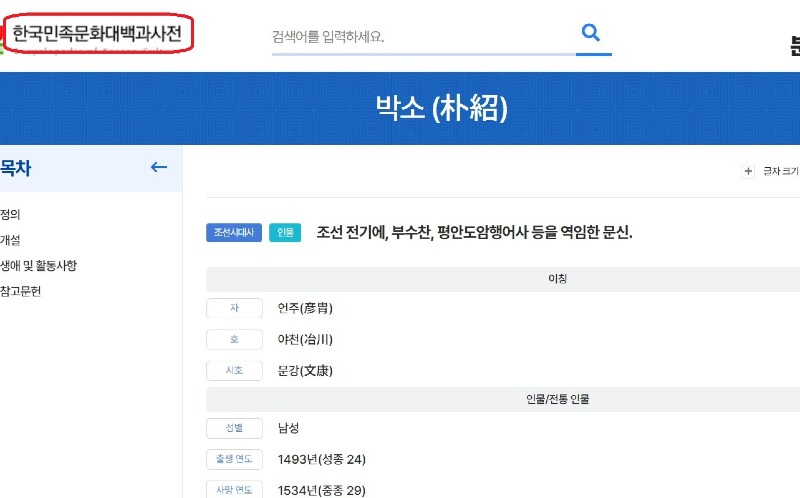Click the magnifier search icon
This screenshot has width=800, height=498.
[590, 33]
